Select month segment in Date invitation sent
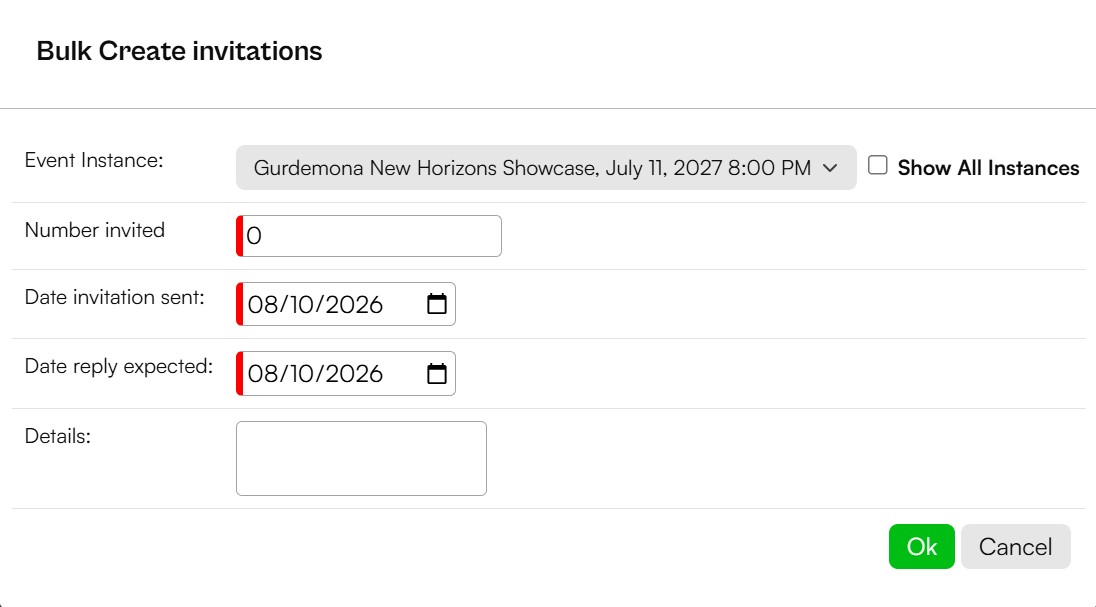Screen dimensions: 1096x607 pyautogui.click(x=263, y=304)
